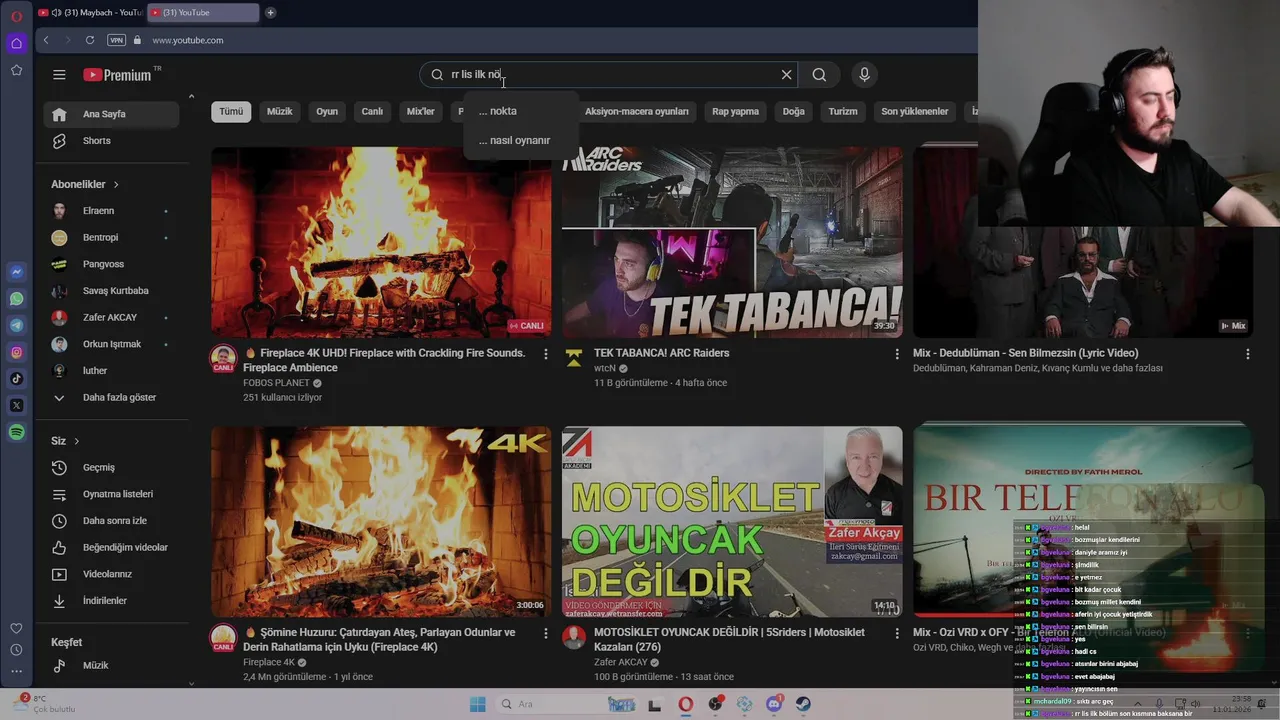Viewport: 1280px width, 720px height.
Task: Open Opera sidebar three-dots setup
Action: pos(16,671)
